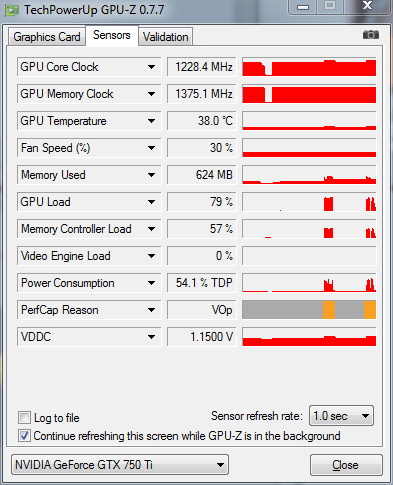Enable the Log to file checkbox
Viewport: 393px width, 485px height.
tap(24, 418)
